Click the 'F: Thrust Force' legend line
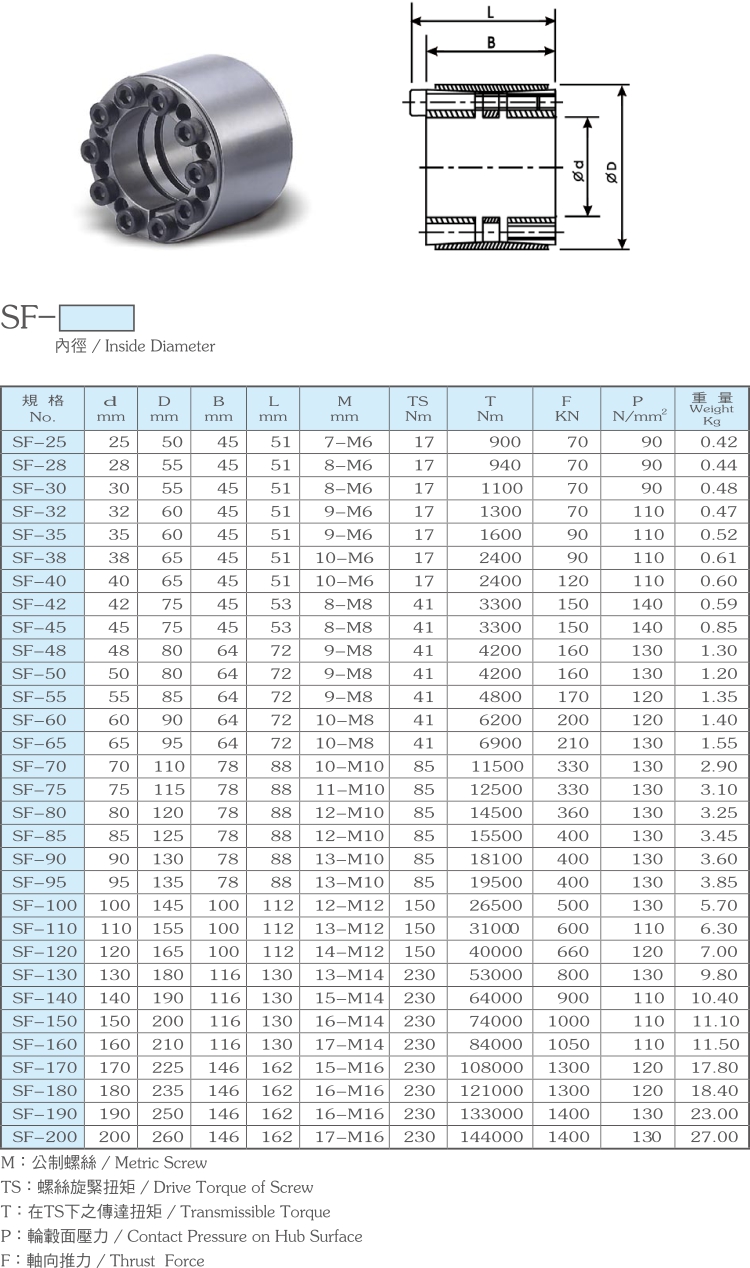Viewport: 750px width, 1268px height. pos(103,1260)
